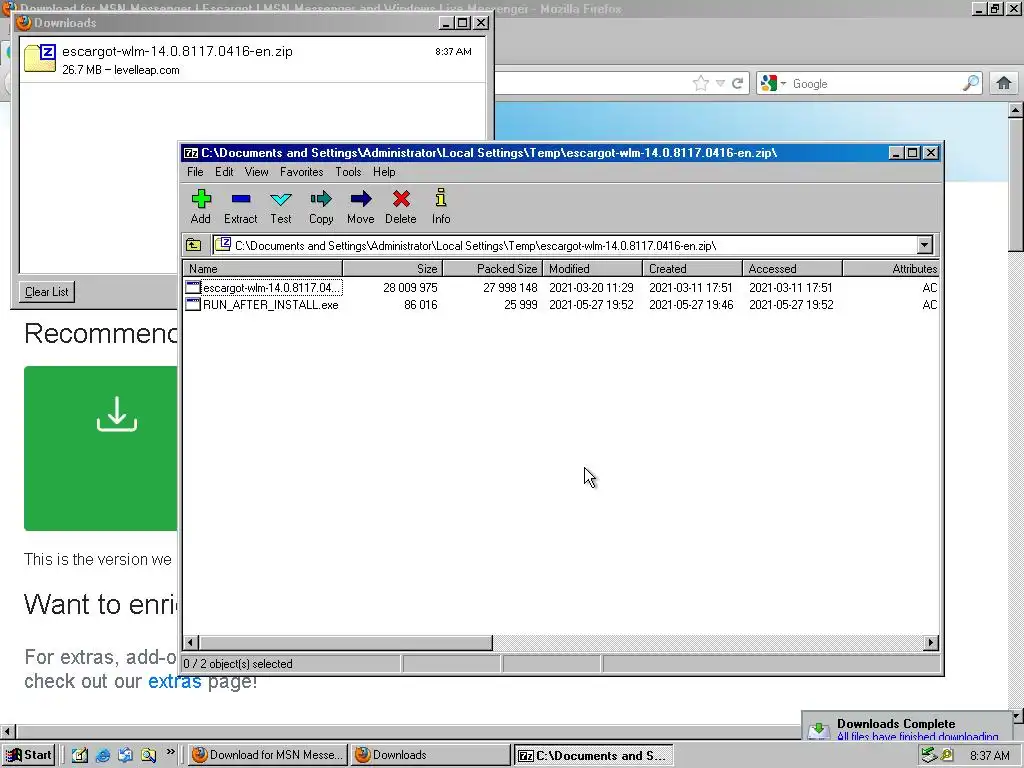This screenshot has width=1024, height=768.
Task: Run the Test archive tool
Action: click(x=281, y=199)
